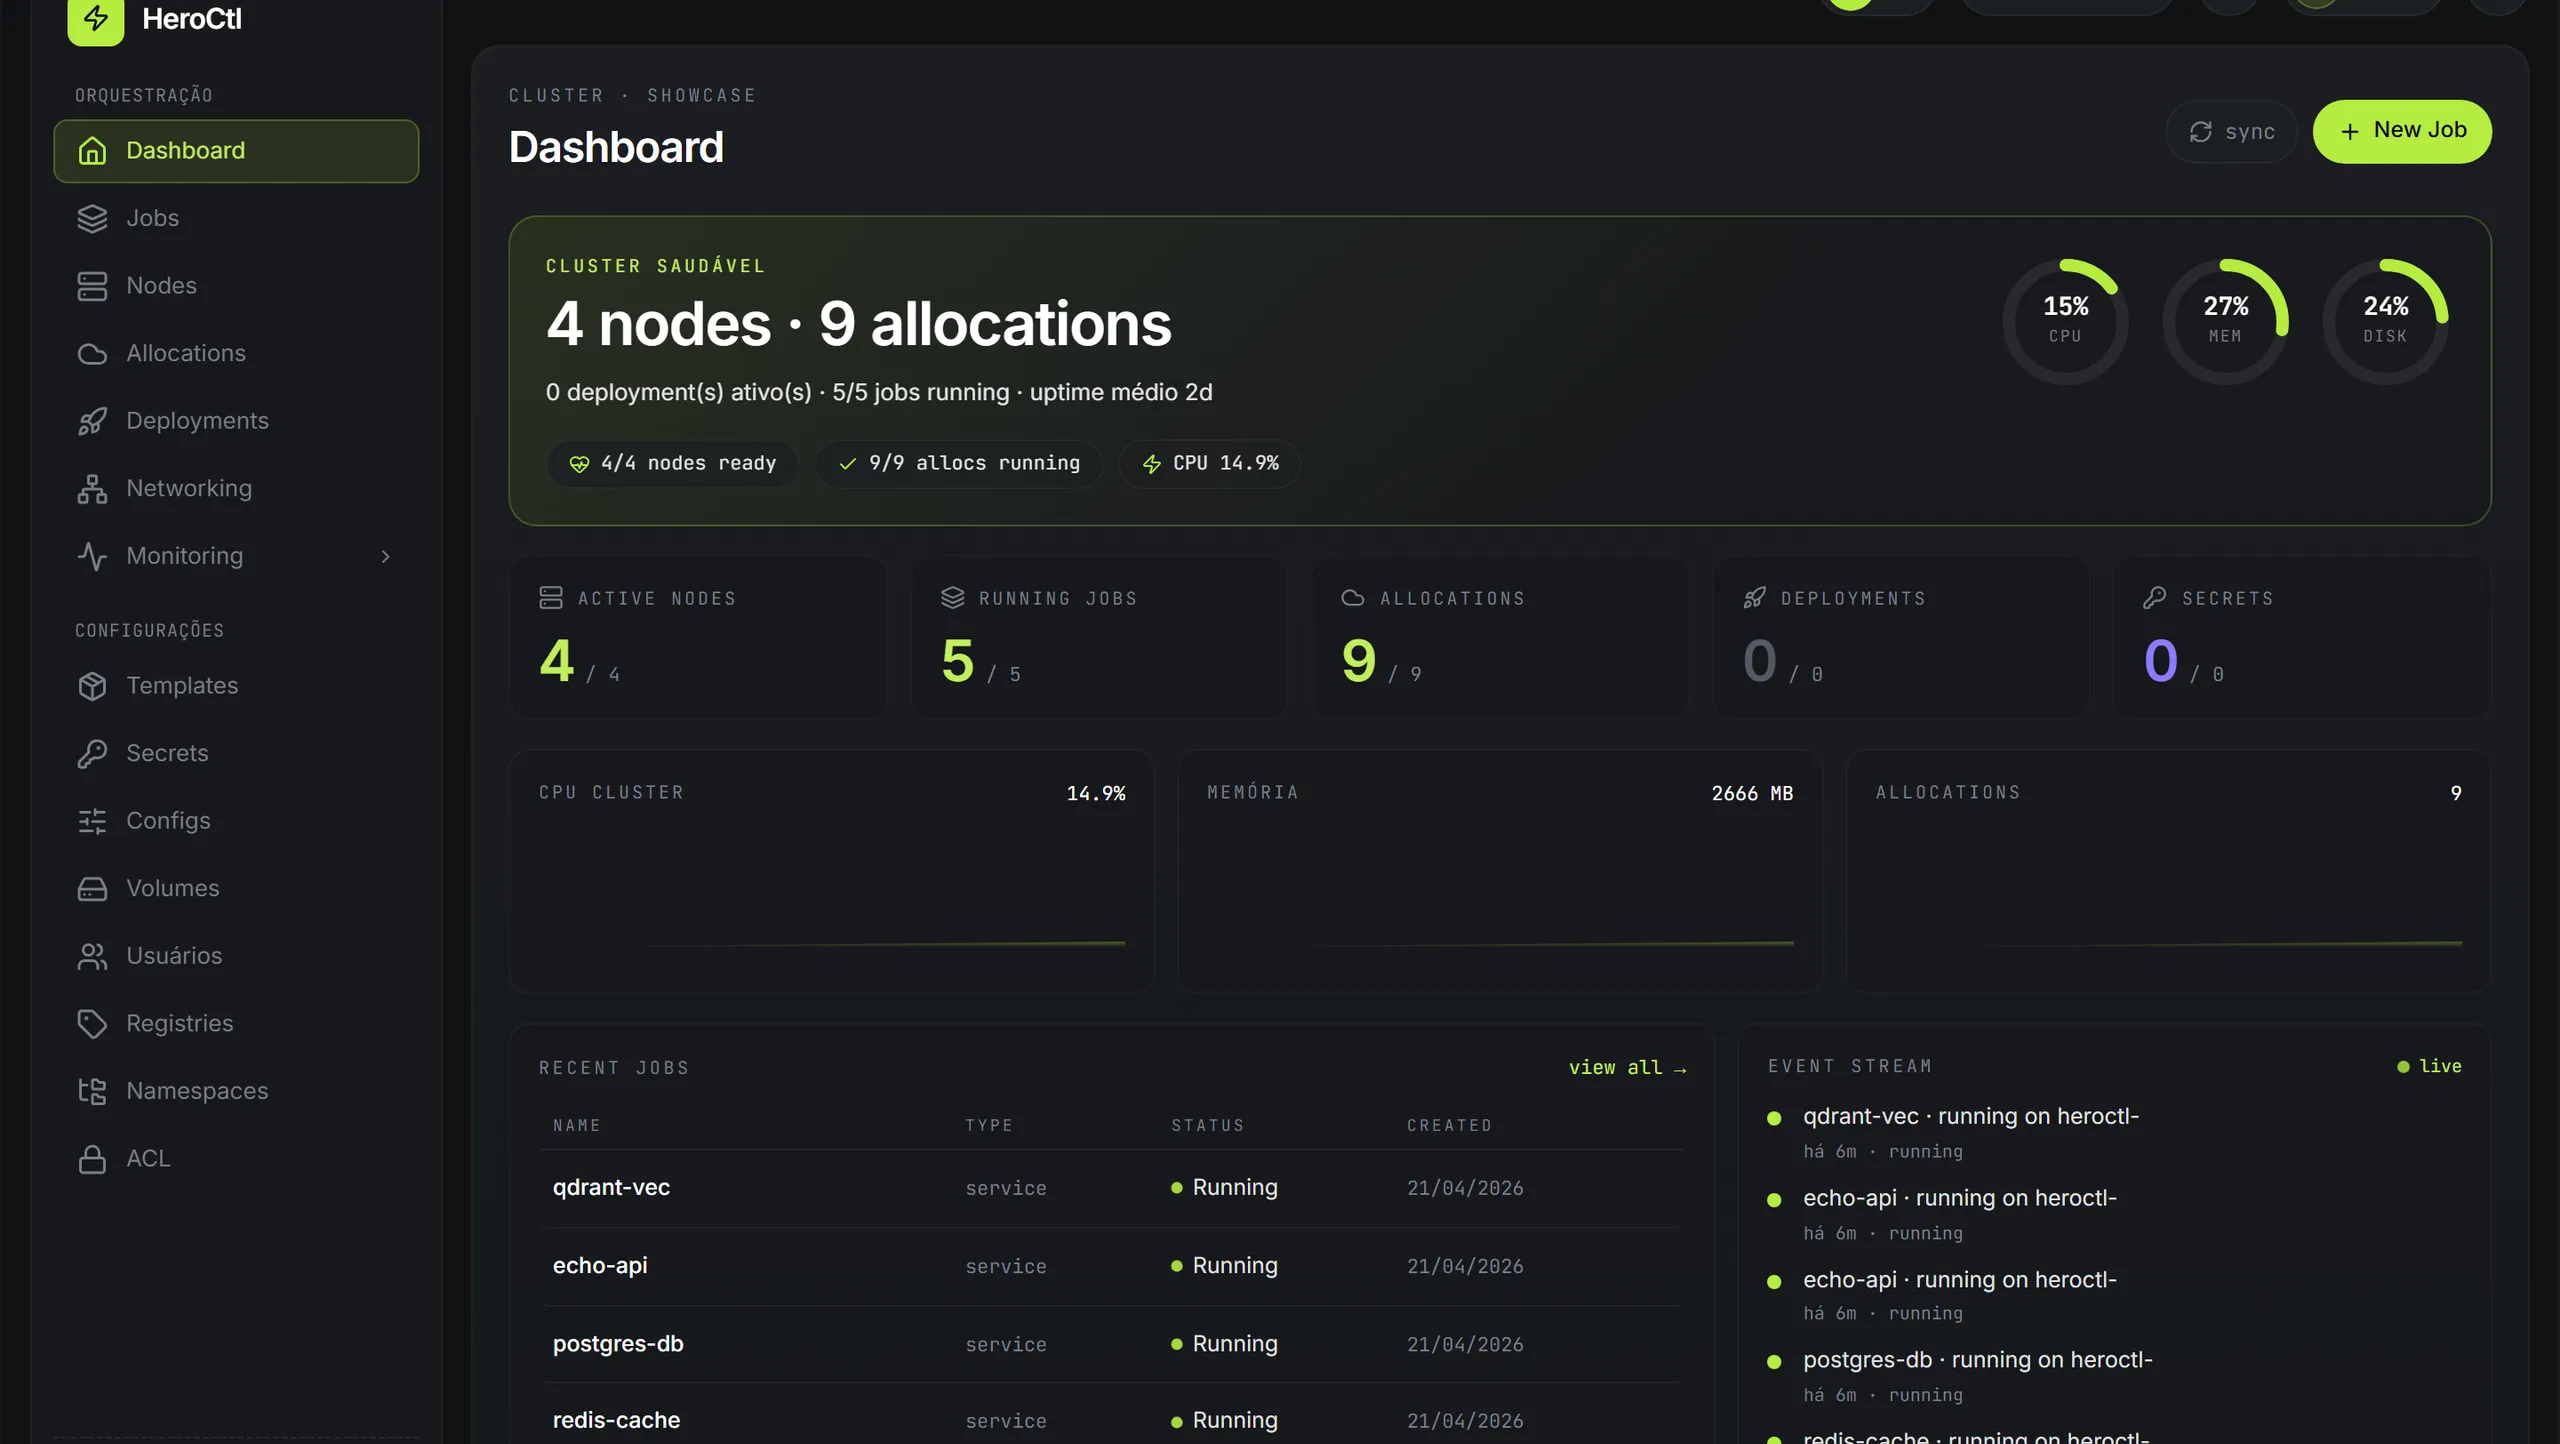Image resolution: width=2560 pixels, height=1444 pixels.
Task: Open the postgres-db job row
Action: coord(1112,1344)
